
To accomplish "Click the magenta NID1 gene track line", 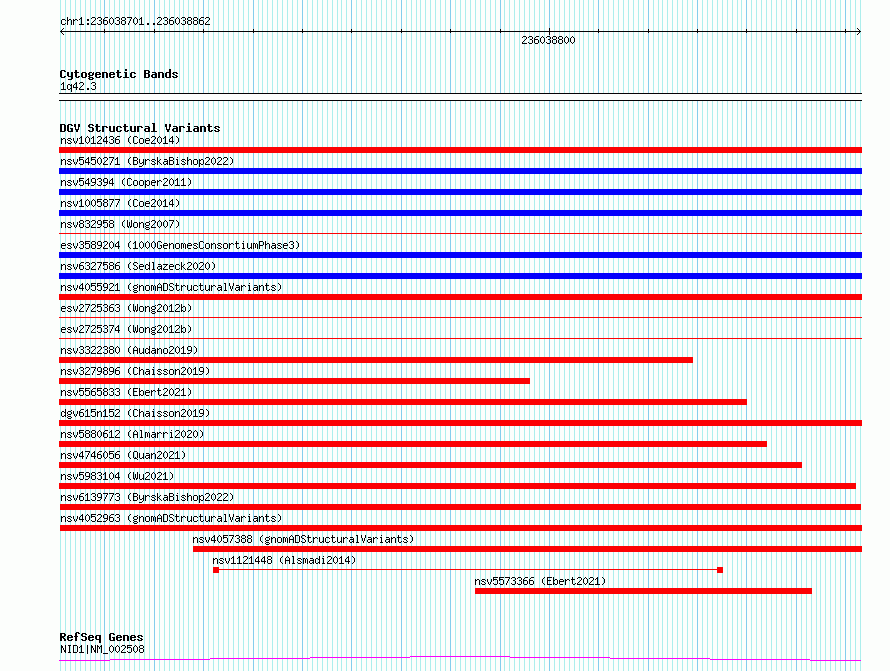I will tap(460, 659).
